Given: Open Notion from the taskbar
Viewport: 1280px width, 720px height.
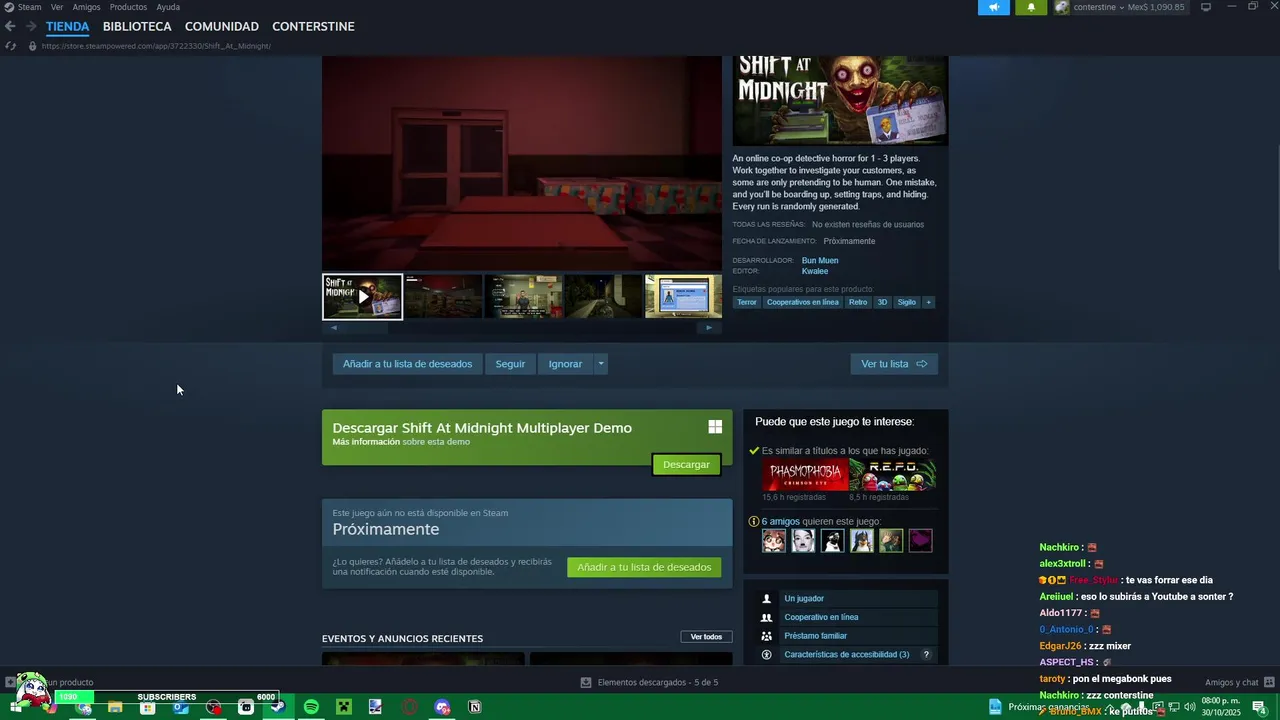Looking at the screenshot, I should [x=475, y=707].
